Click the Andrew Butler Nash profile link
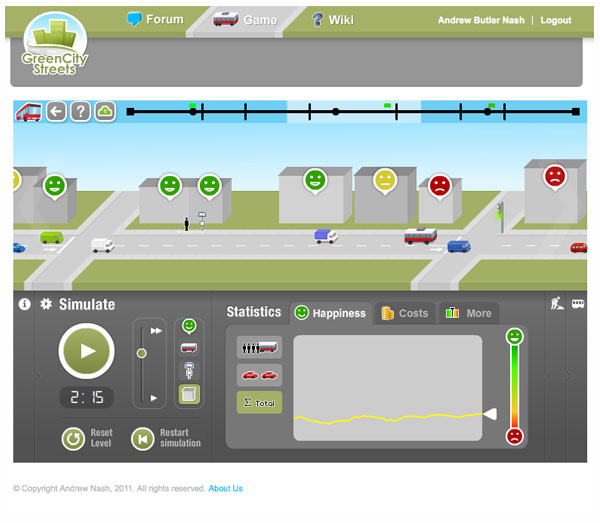Image resolution: width=600 pixels, height=523 pixels. 481,20
